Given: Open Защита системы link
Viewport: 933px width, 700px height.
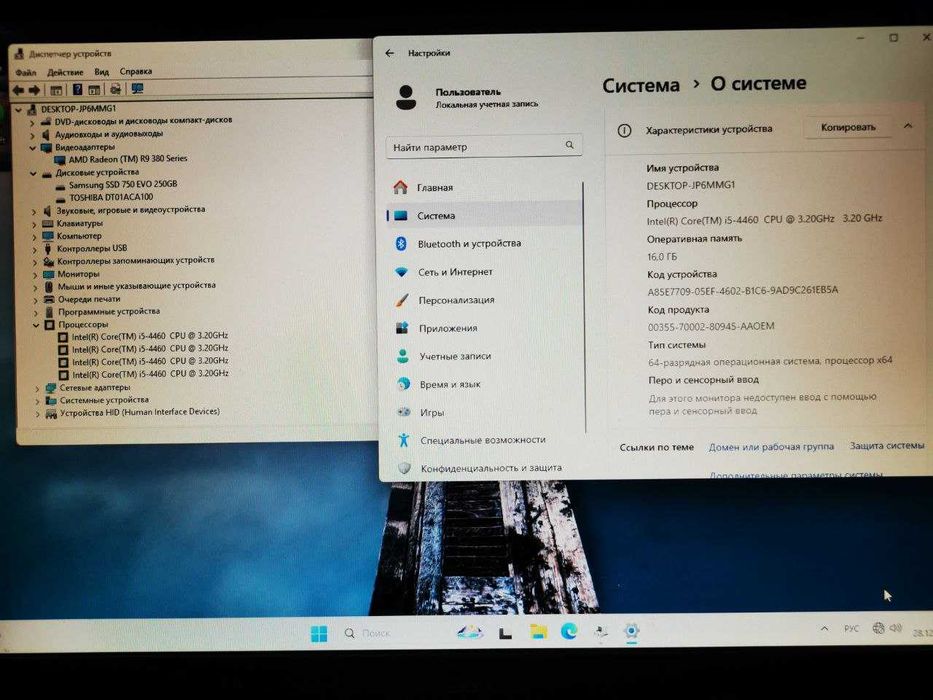Looking at the screenshot, I should [x=887, y=445].
